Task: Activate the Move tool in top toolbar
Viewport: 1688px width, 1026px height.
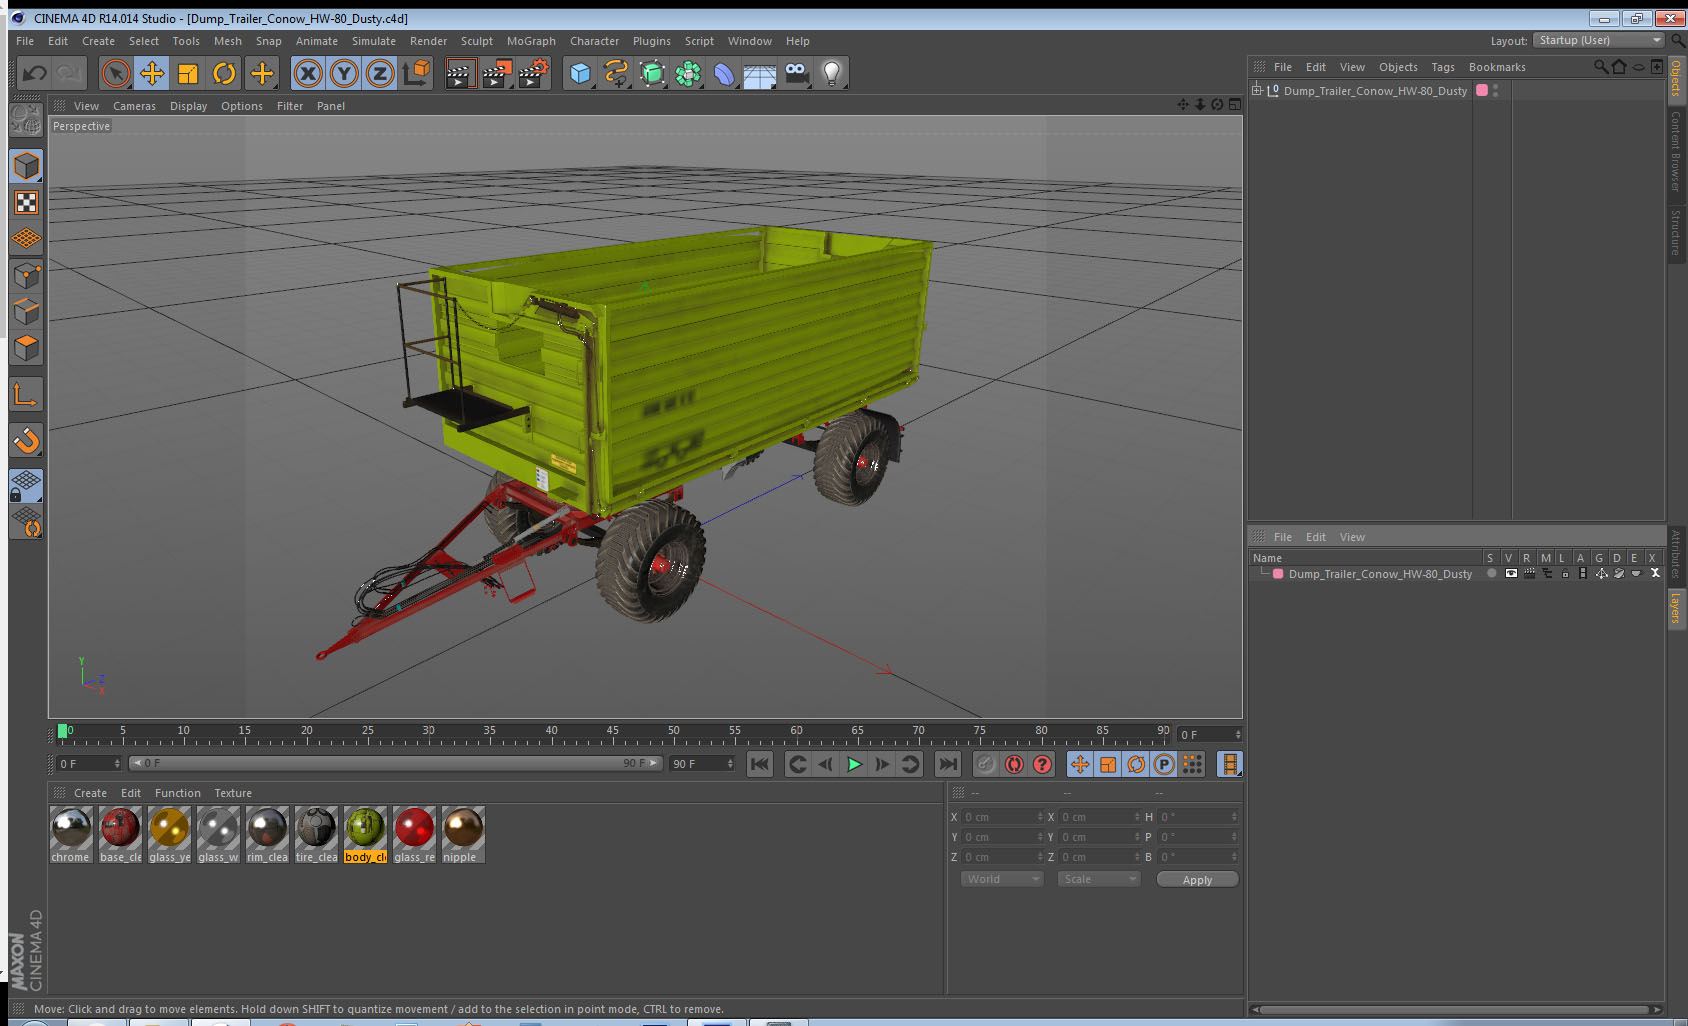Action: point(152,73)
